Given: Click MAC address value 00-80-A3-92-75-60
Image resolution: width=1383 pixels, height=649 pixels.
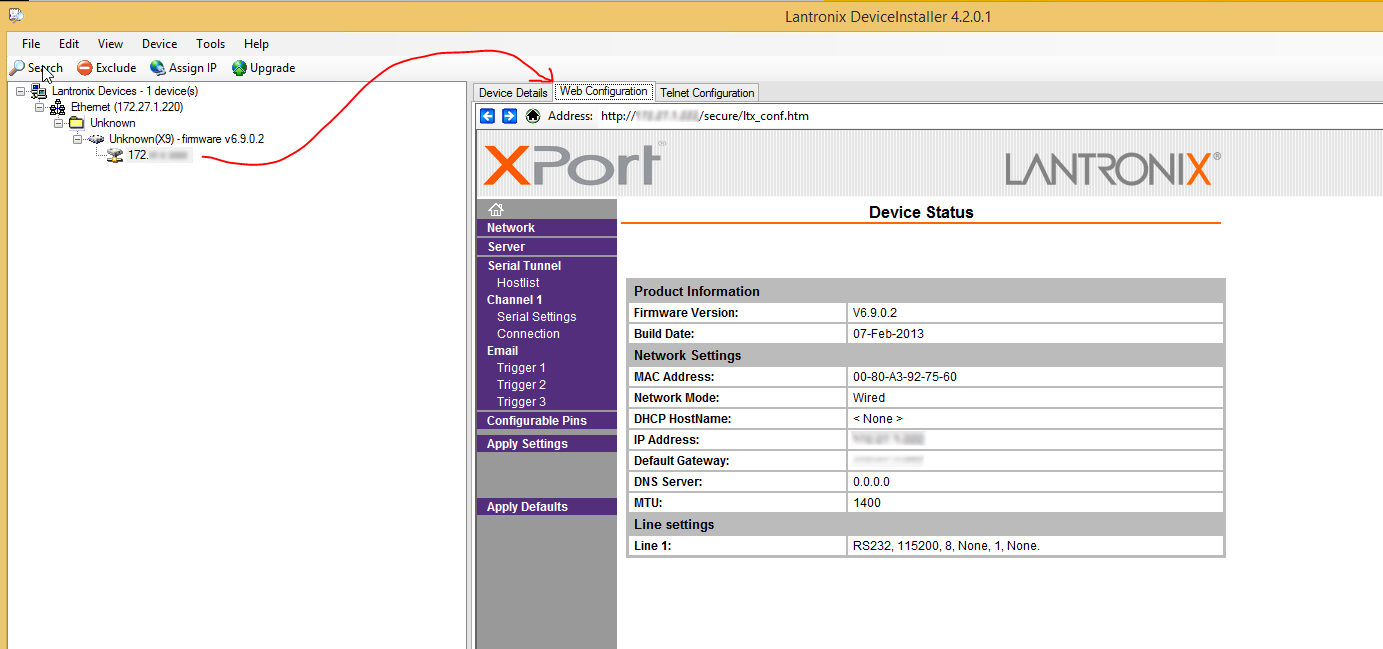Looking at the screenshot, I should coord(905,377).
